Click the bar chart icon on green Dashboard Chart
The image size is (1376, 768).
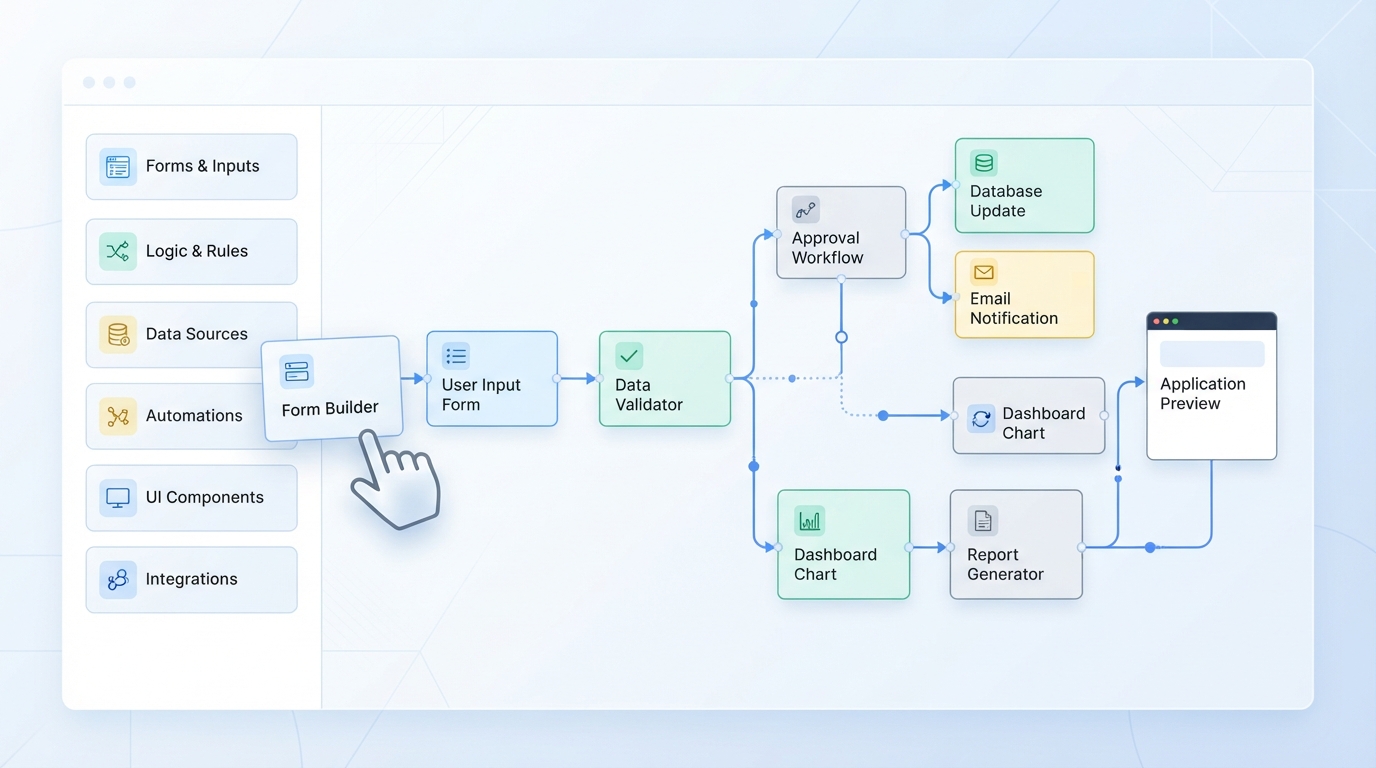(809, 521)
